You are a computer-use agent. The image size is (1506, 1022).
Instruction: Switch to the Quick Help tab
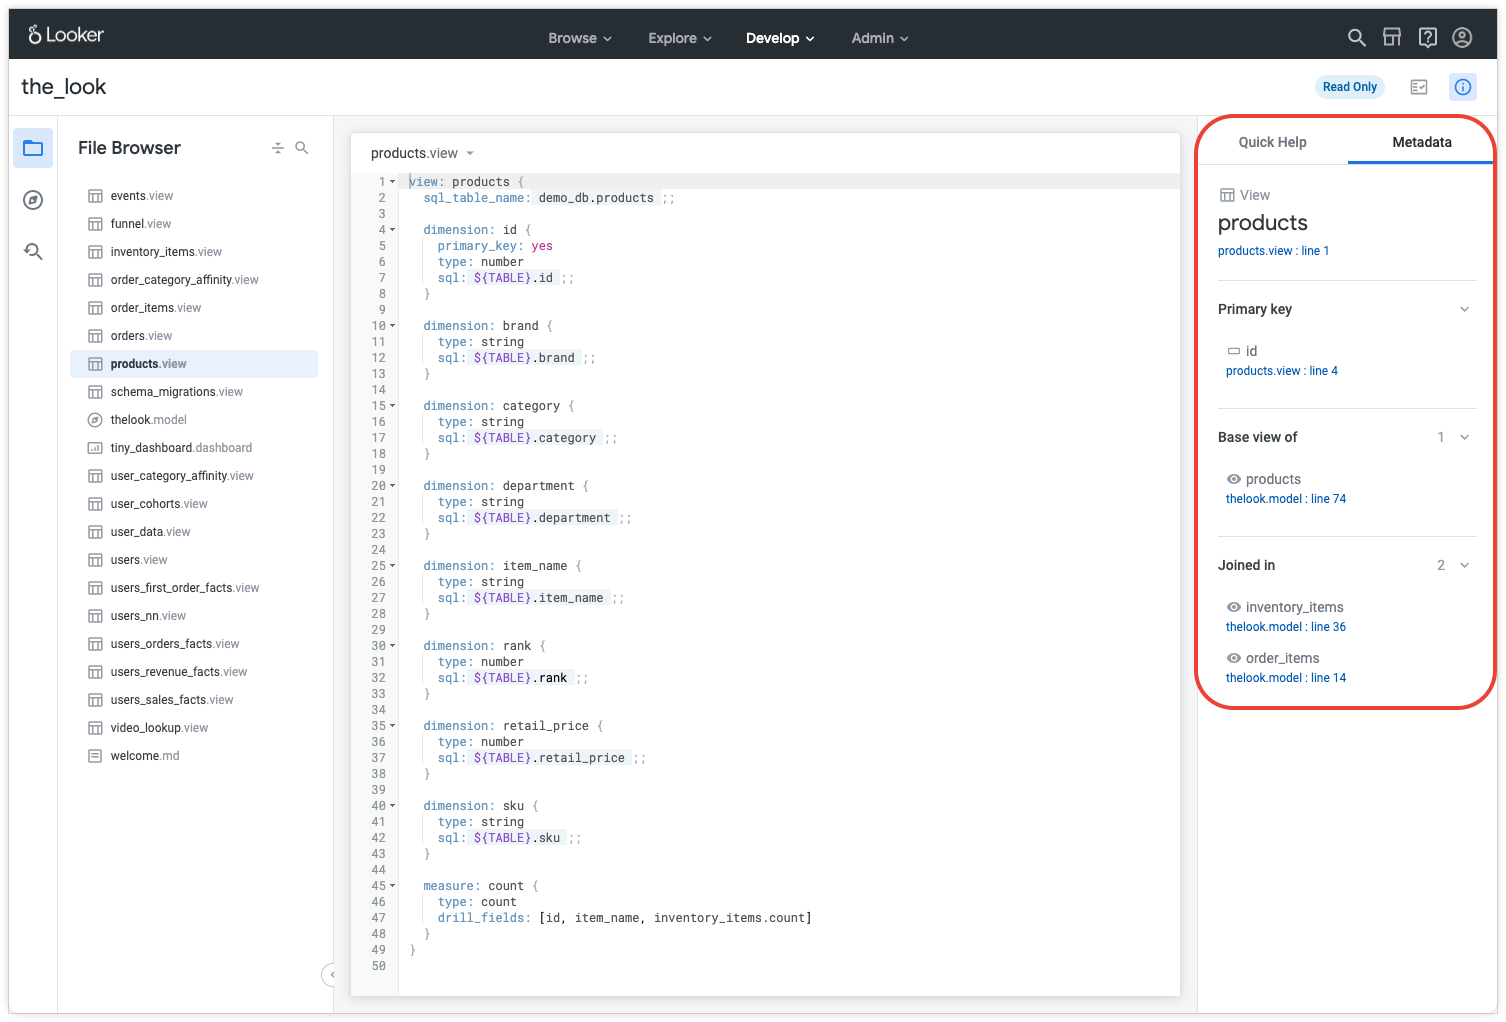coord(1272,142)
